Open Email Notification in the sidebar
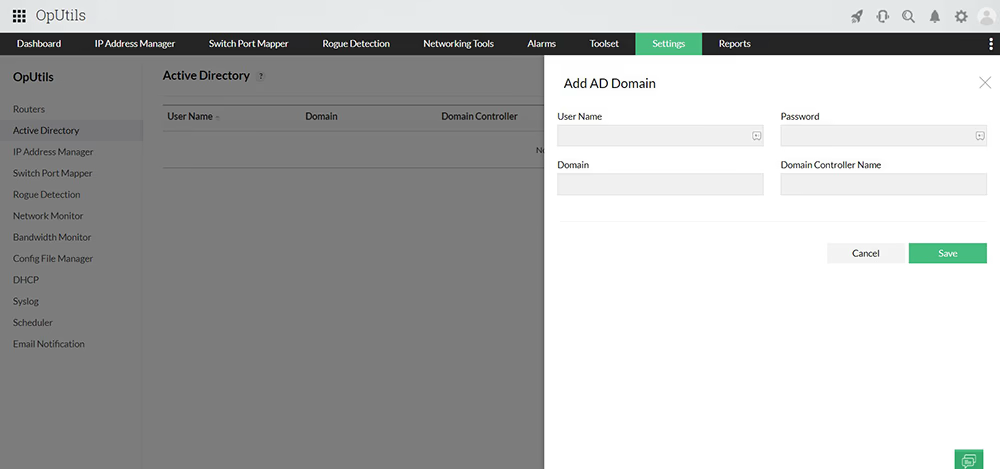The height and width of the screenshot is (469, 1000). [48, 344]
